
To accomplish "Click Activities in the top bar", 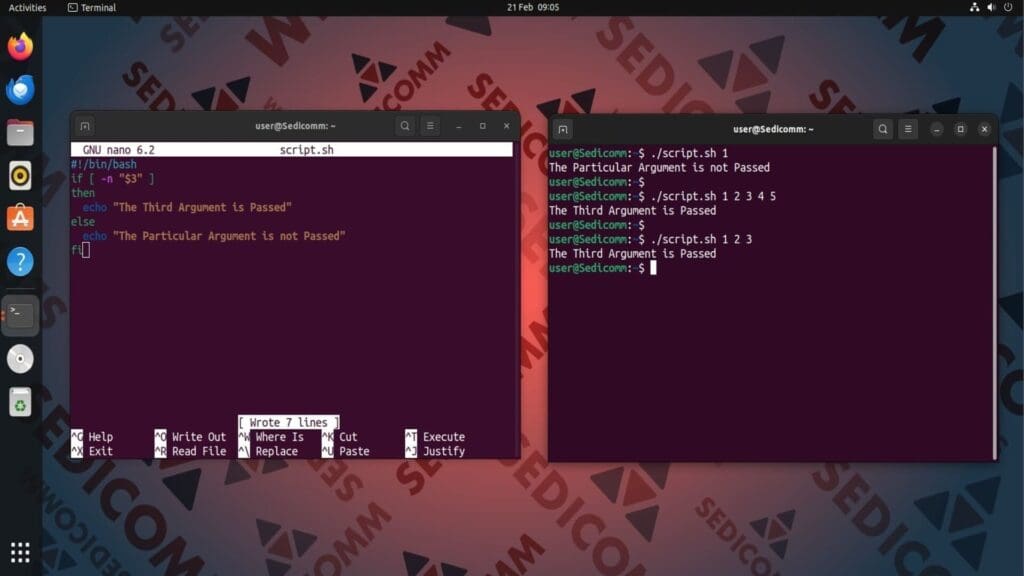I will 27,7.
